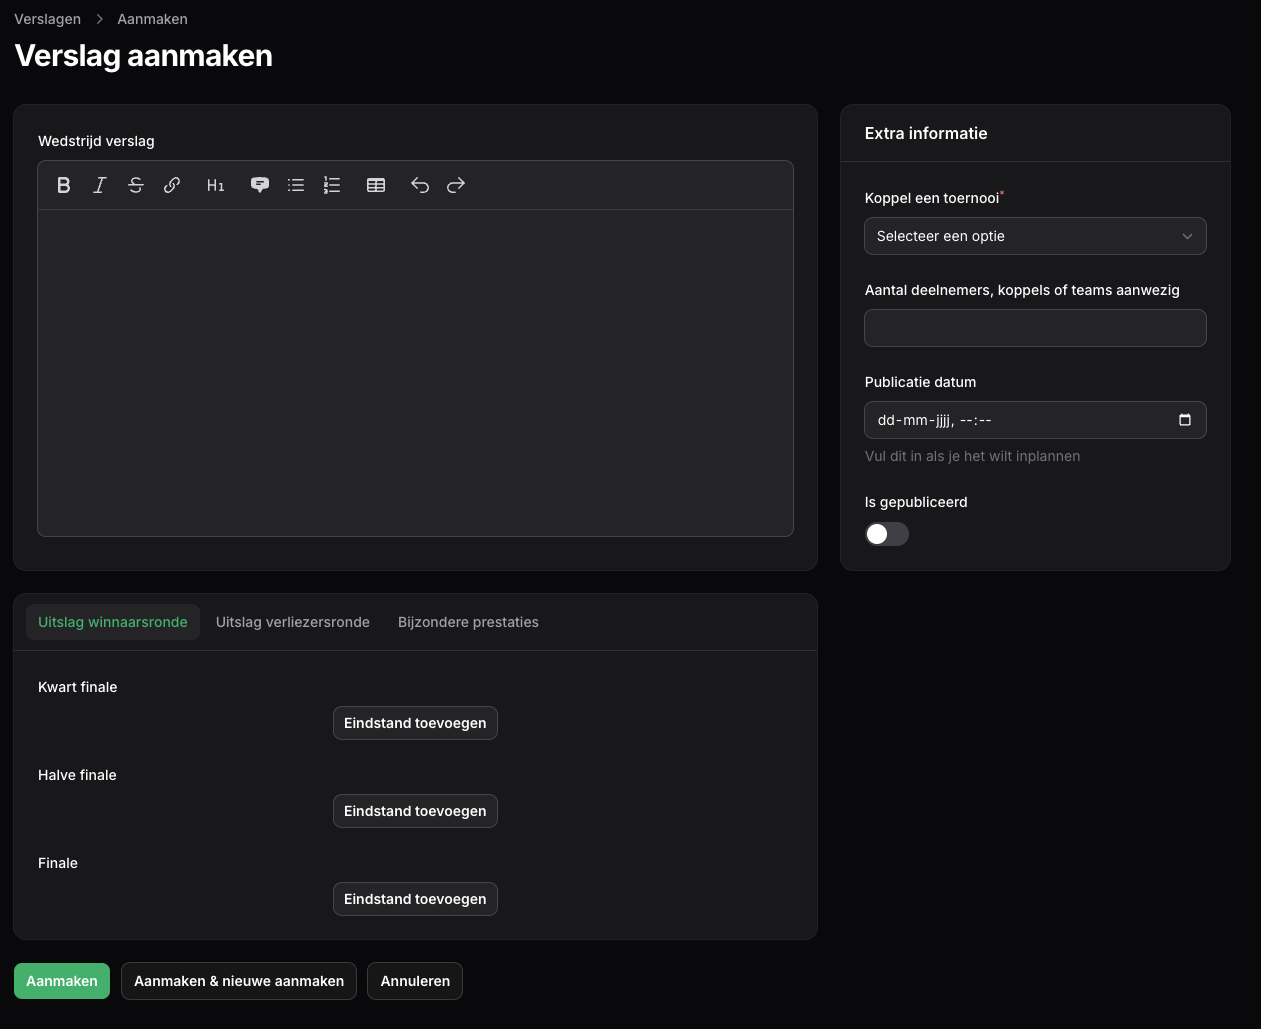Create a numbered list
The image size is (1261, 1029).
point(332,185)
